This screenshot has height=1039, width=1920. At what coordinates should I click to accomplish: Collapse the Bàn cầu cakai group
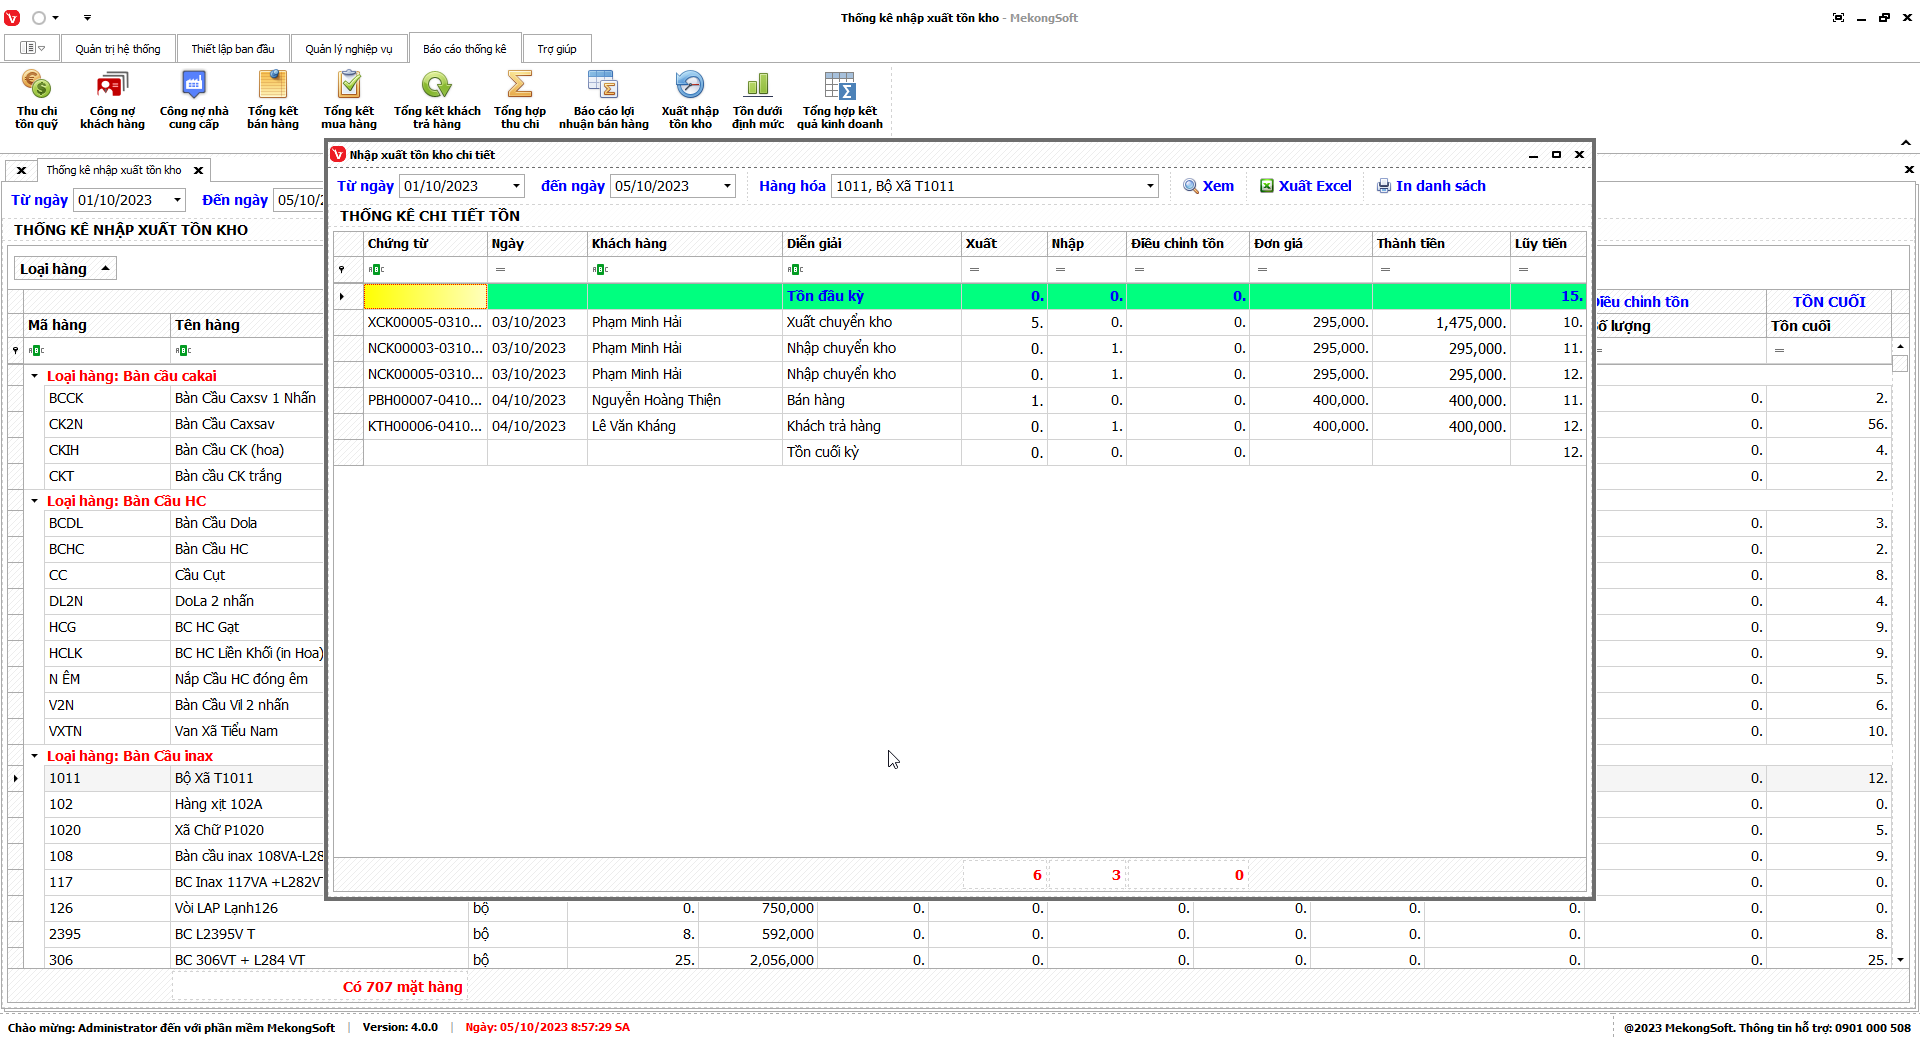[34, 376]
